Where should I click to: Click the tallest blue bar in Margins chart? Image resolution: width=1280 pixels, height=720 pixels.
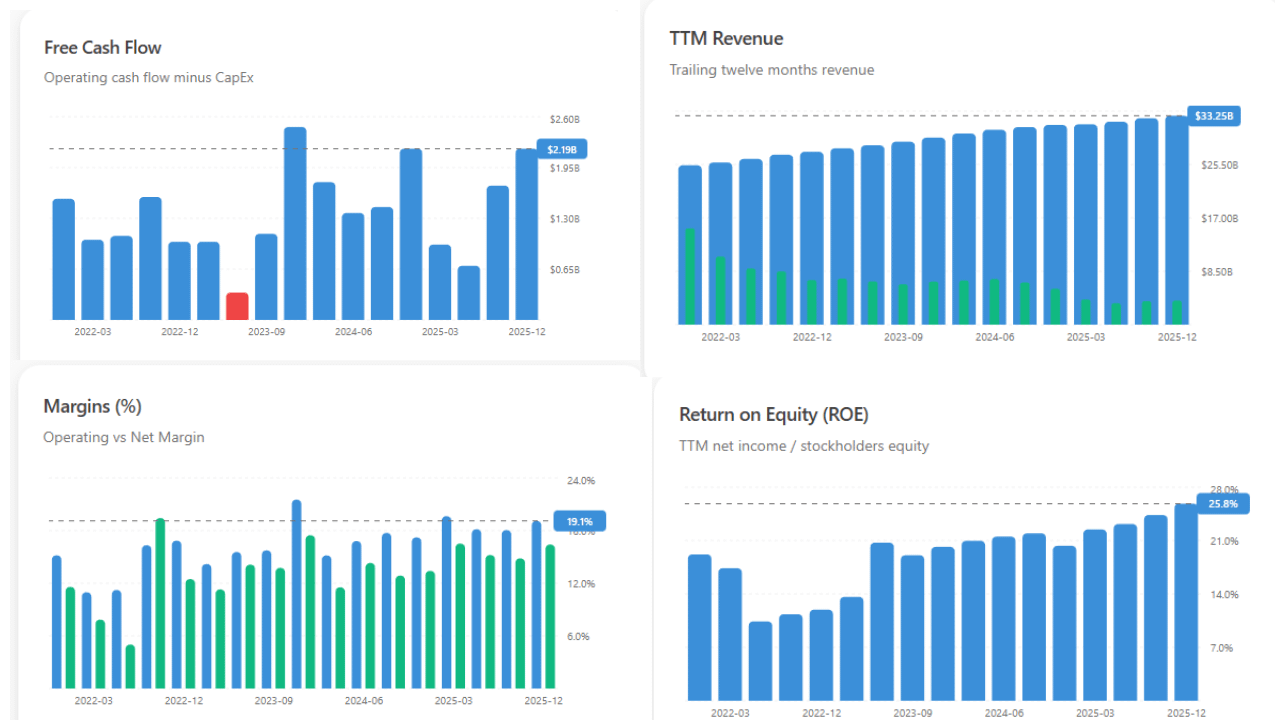tap(296, 594)
